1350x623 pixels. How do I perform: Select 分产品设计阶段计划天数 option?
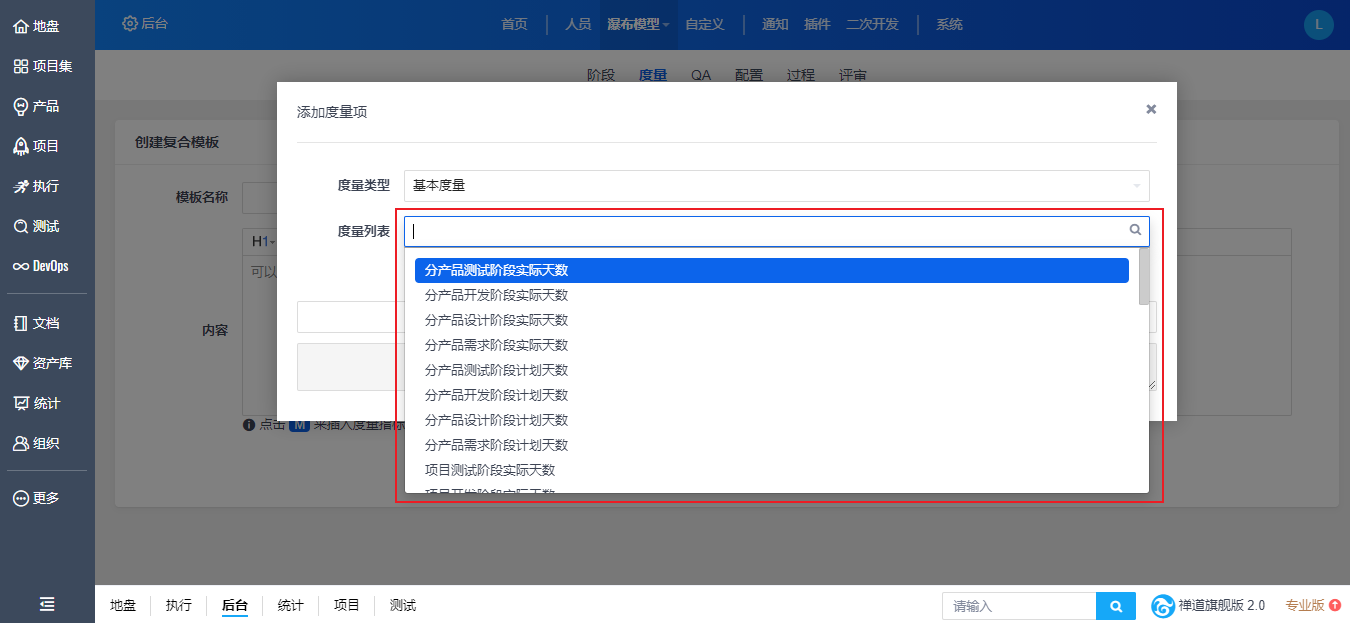tap(772, 420)
